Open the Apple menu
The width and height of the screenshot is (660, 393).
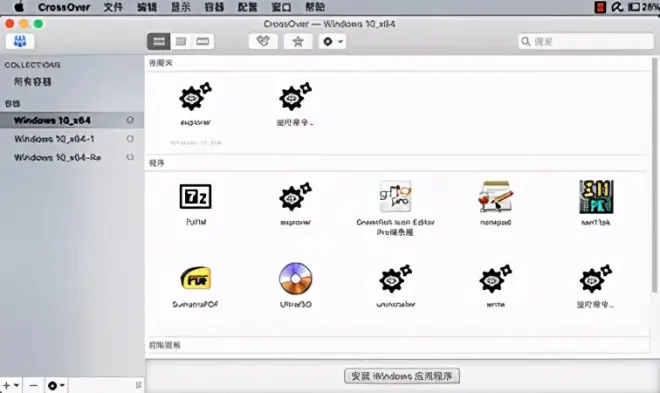click(x=19, y=7)
